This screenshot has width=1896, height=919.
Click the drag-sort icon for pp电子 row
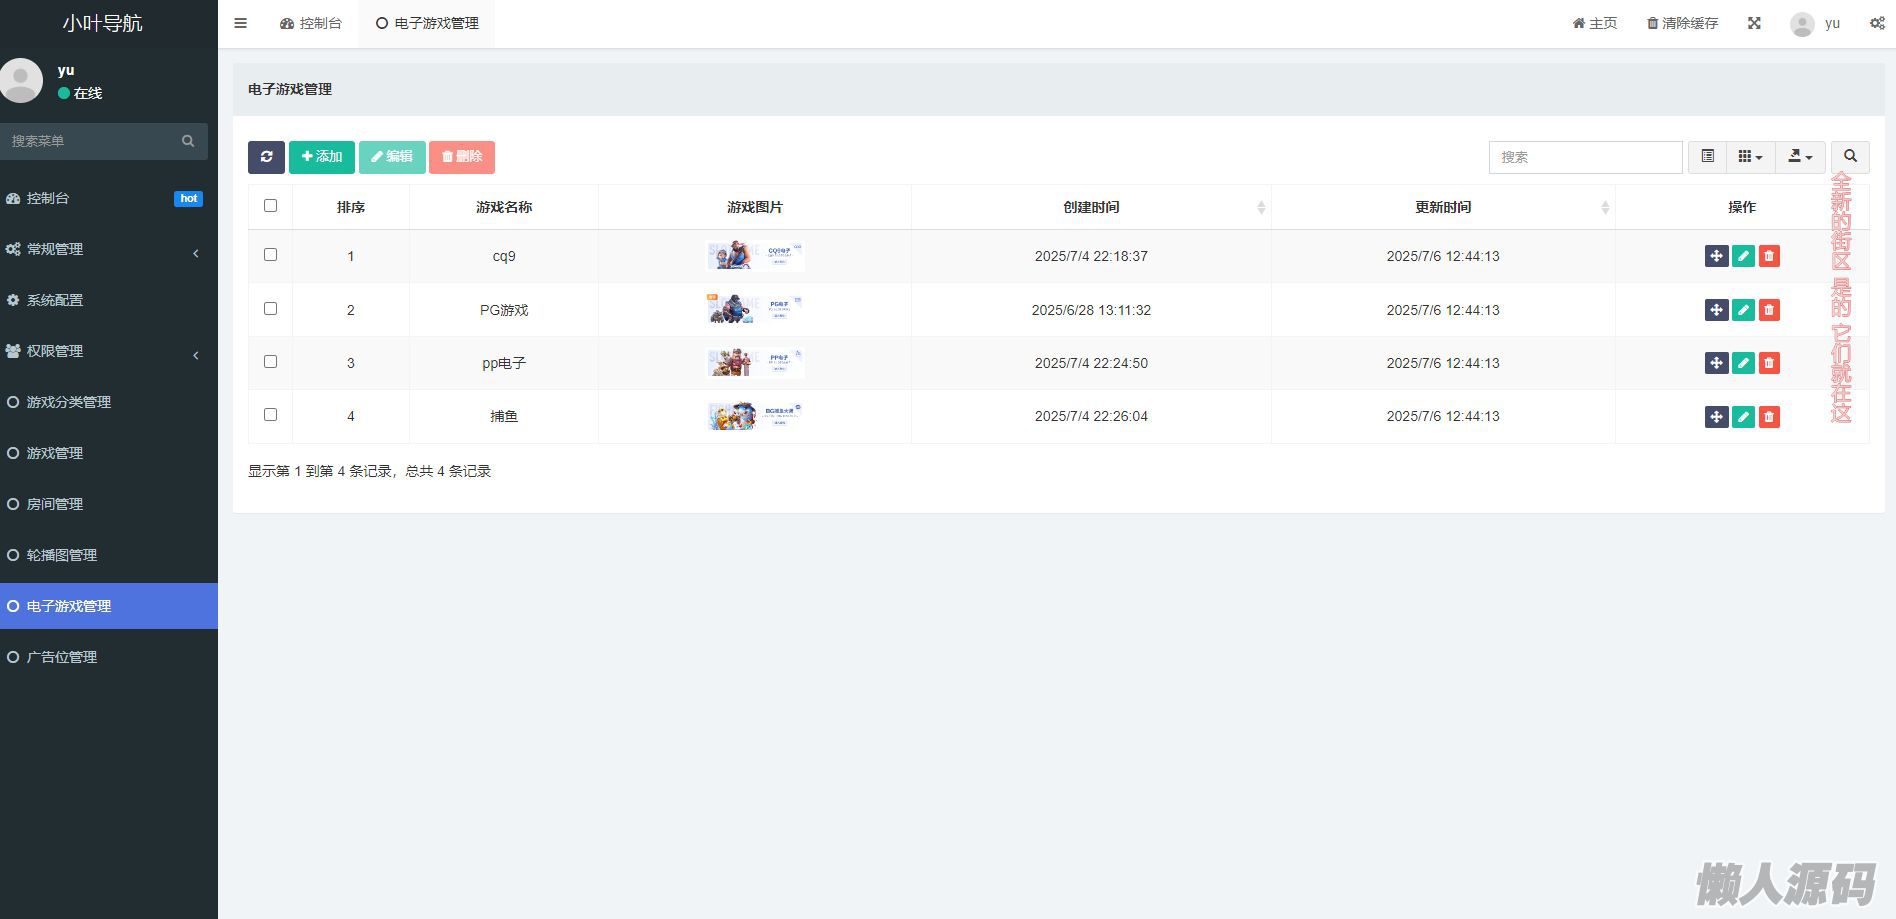click(1716, 363)
